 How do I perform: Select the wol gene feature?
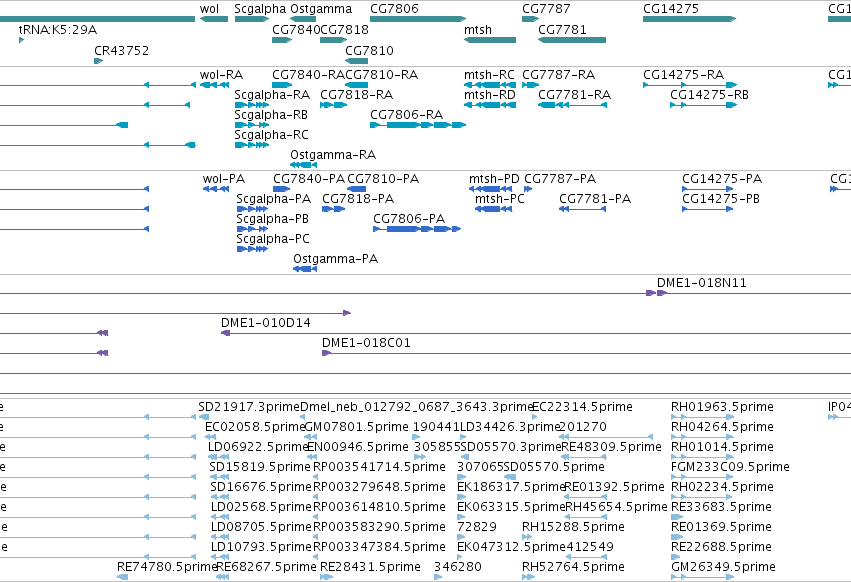[214, 19]
